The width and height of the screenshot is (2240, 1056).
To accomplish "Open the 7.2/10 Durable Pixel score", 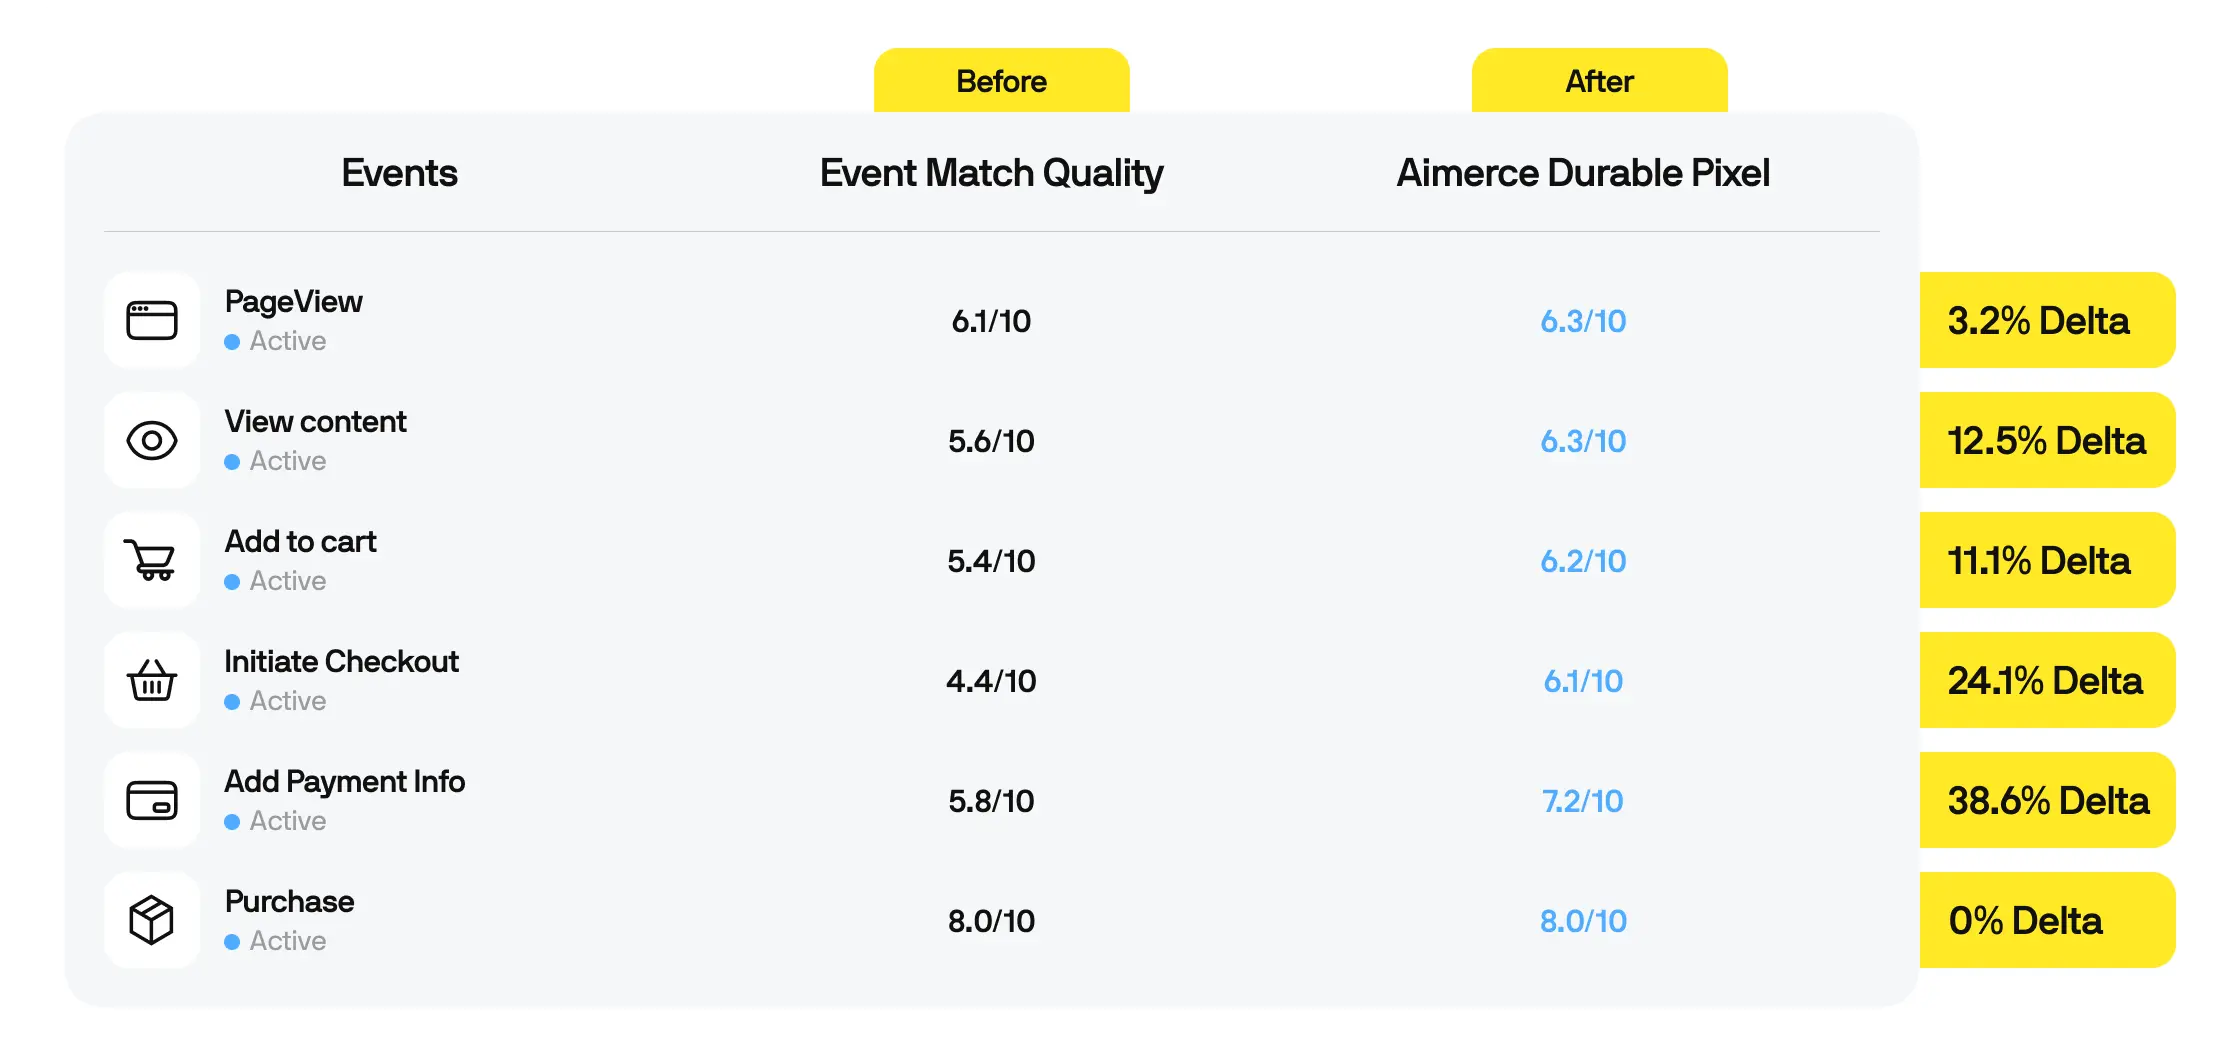I will point(1583,801).
